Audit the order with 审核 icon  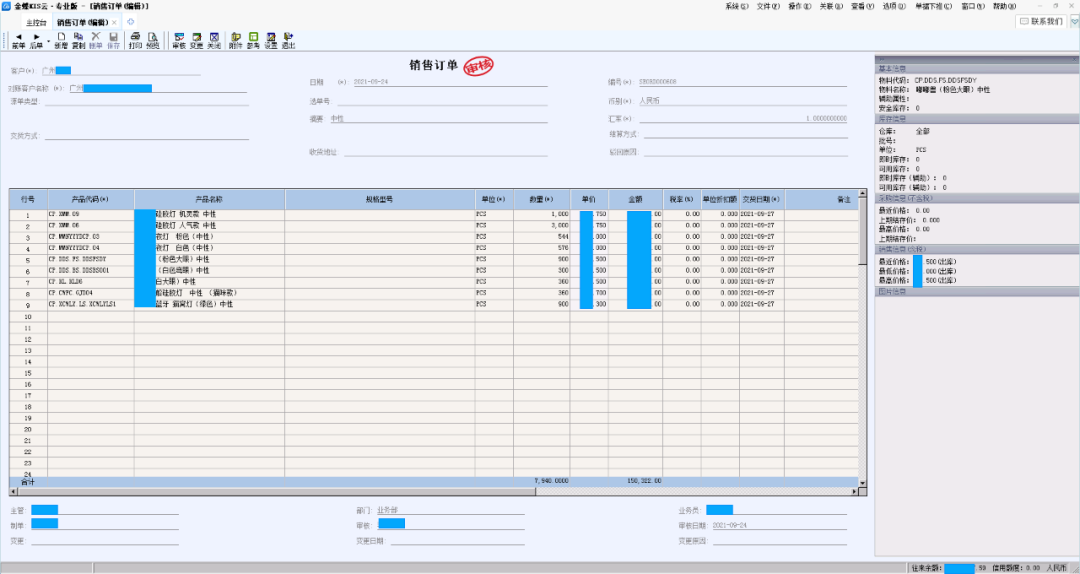click(179, 41)
